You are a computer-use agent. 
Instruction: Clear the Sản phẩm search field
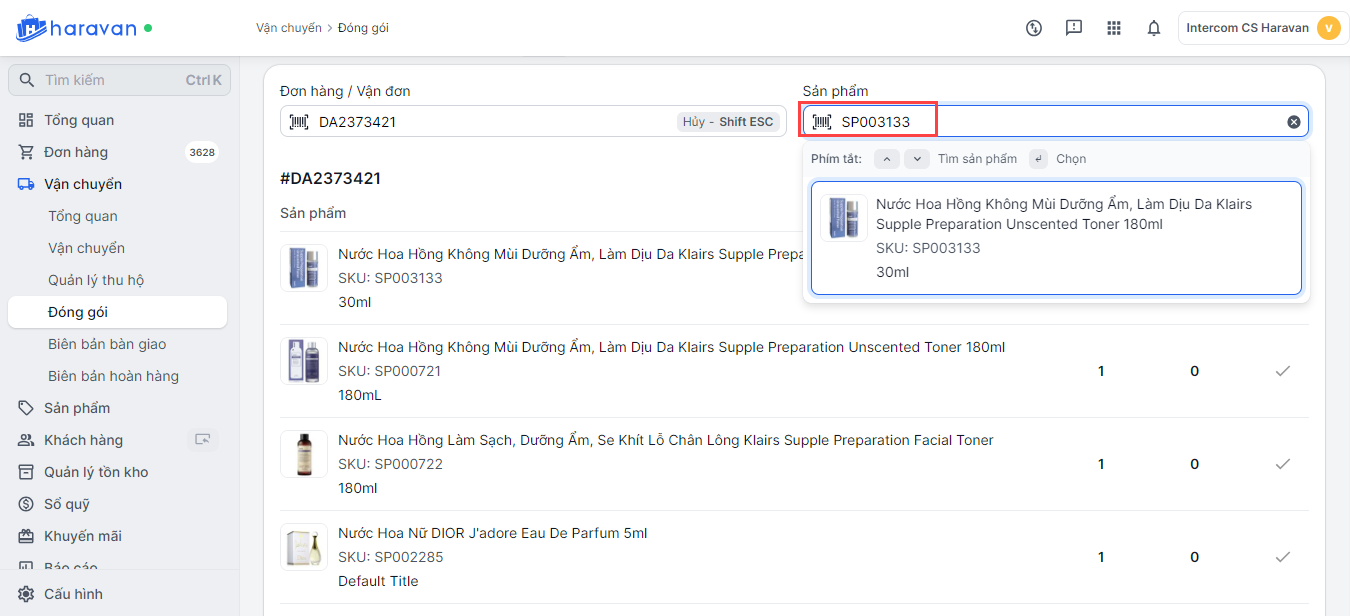click(1293, 121)
